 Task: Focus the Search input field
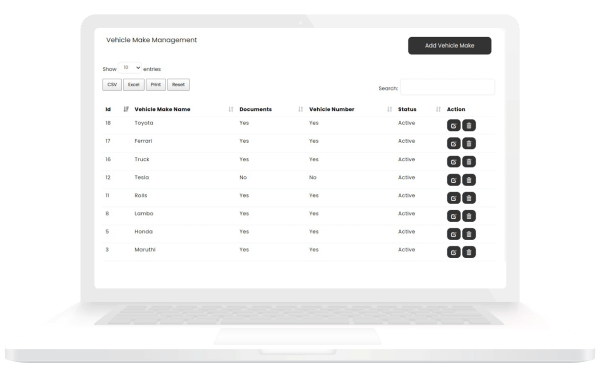(x=447, y=87)
